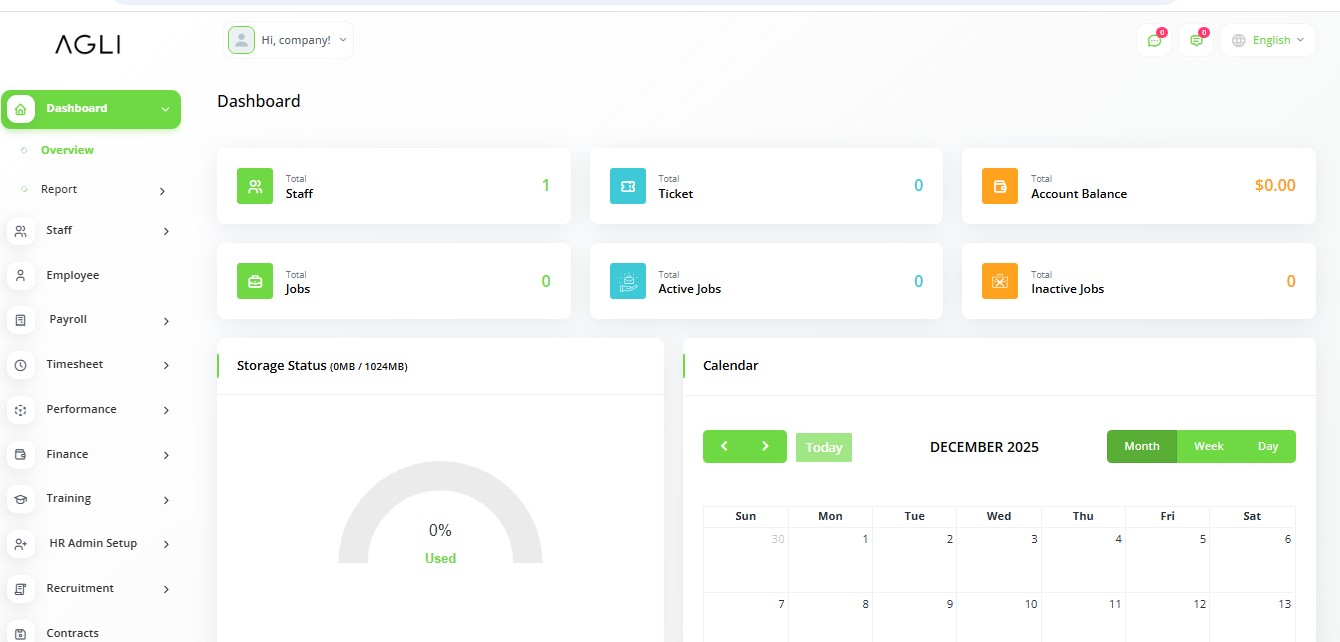Select Overview under Dashboard
The height and width of the screenshot is (642, 1340).
[67, 150]
